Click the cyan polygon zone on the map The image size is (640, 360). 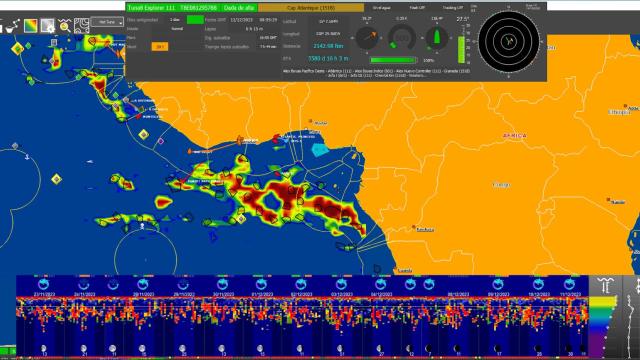(x=320, y=149)
